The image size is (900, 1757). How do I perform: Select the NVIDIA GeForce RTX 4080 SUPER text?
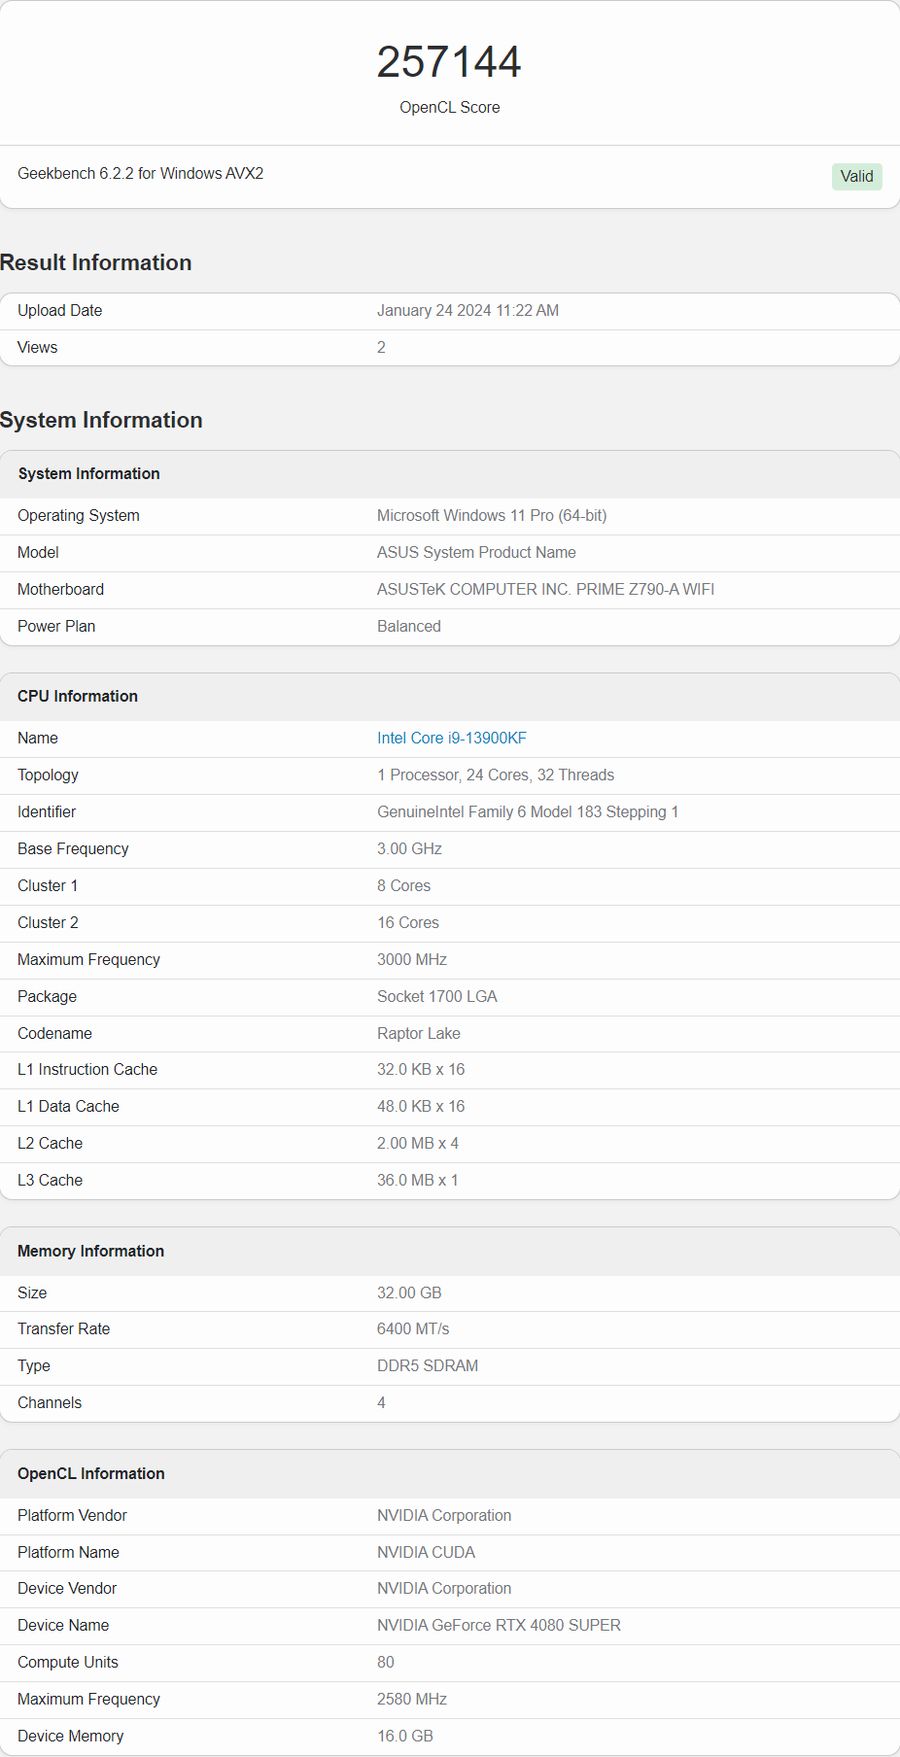498,1626
